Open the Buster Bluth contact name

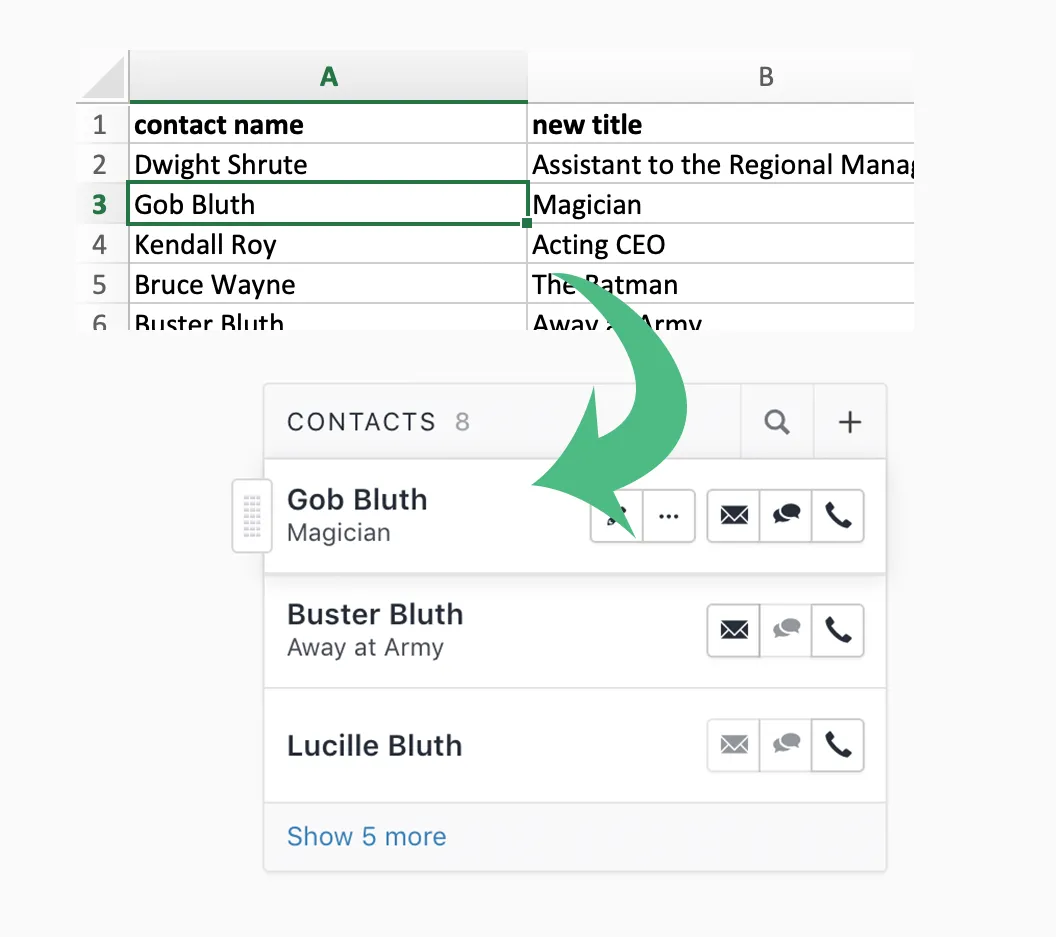pos(375,614)
